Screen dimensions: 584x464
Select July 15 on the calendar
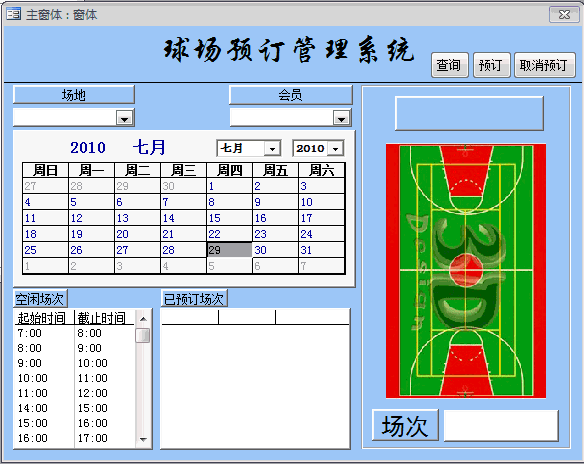(229, 218)
